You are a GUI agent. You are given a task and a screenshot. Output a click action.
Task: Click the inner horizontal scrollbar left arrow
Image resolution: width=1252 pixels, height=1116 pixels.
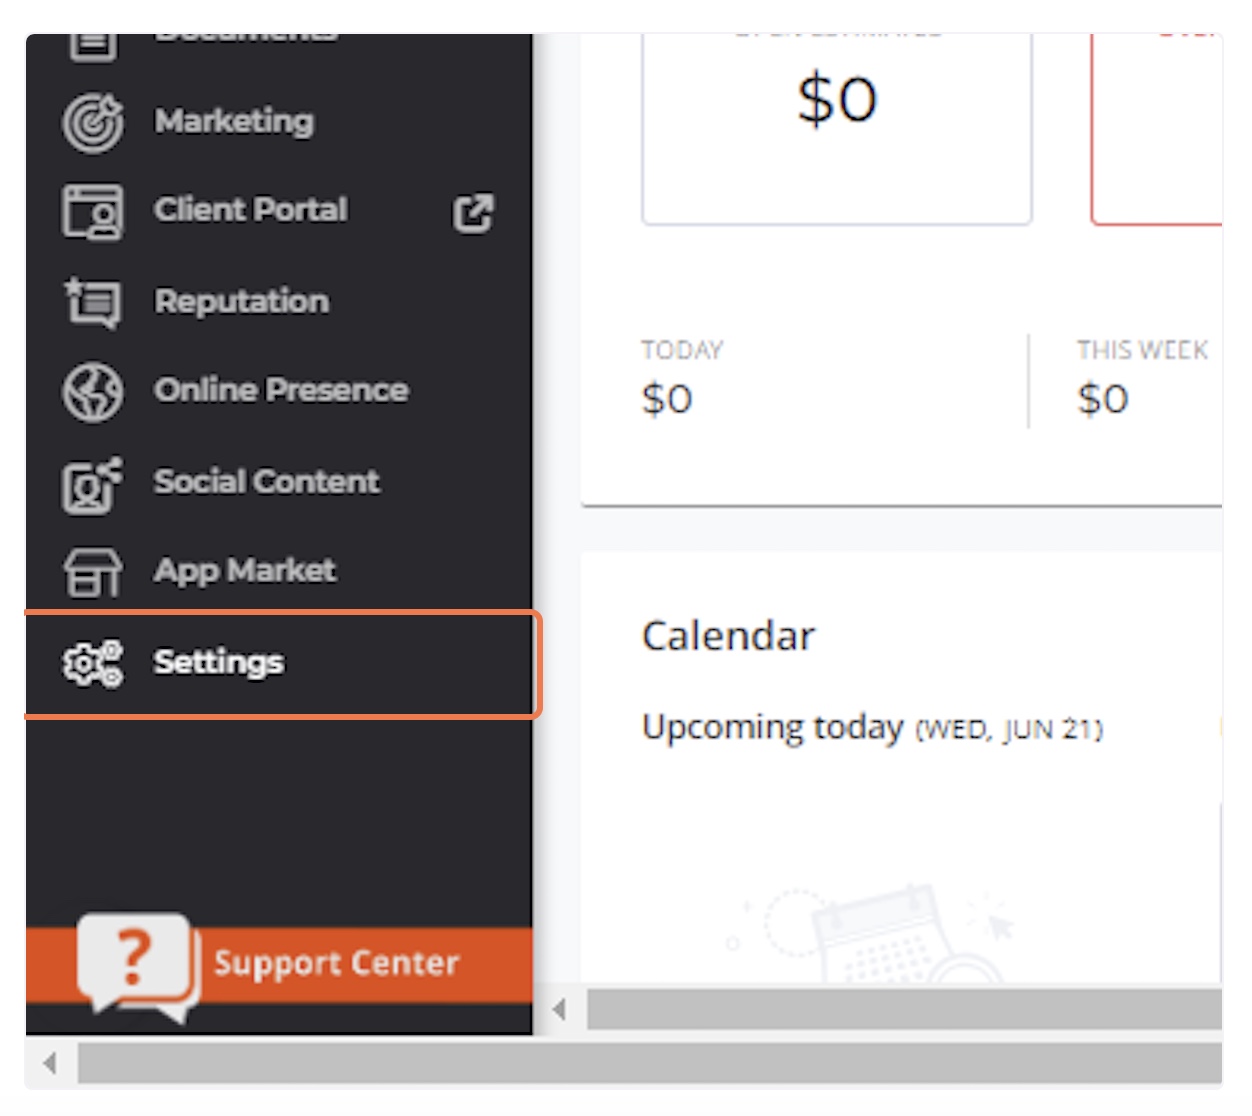[560, 1010]
